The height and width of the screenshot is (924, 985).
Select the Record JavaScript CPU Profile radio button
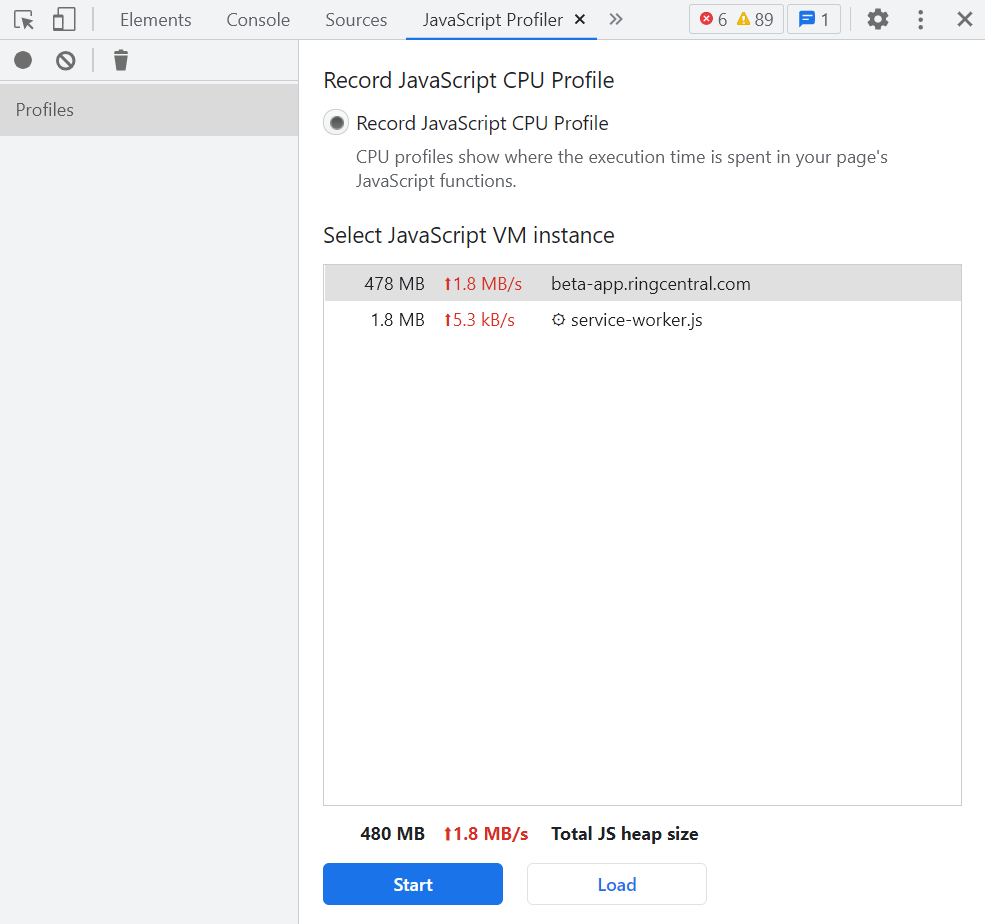[336, 122]
